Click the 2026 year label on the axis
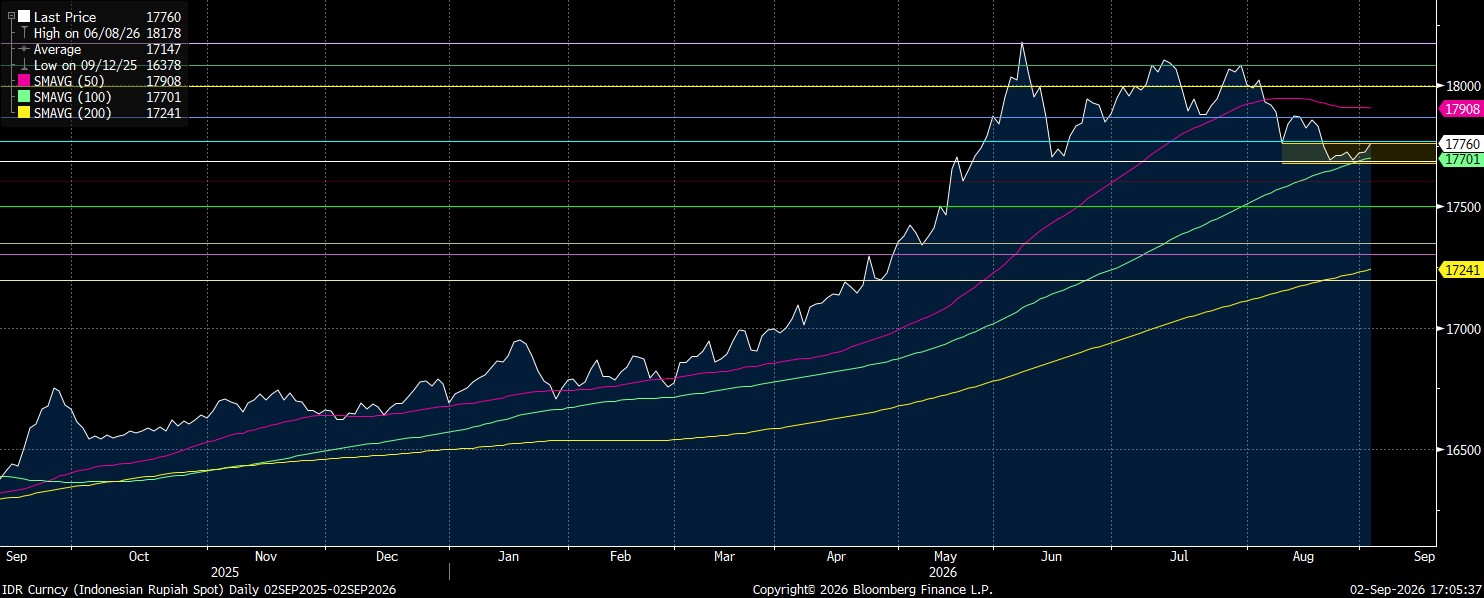 click(x=944, y=573)
